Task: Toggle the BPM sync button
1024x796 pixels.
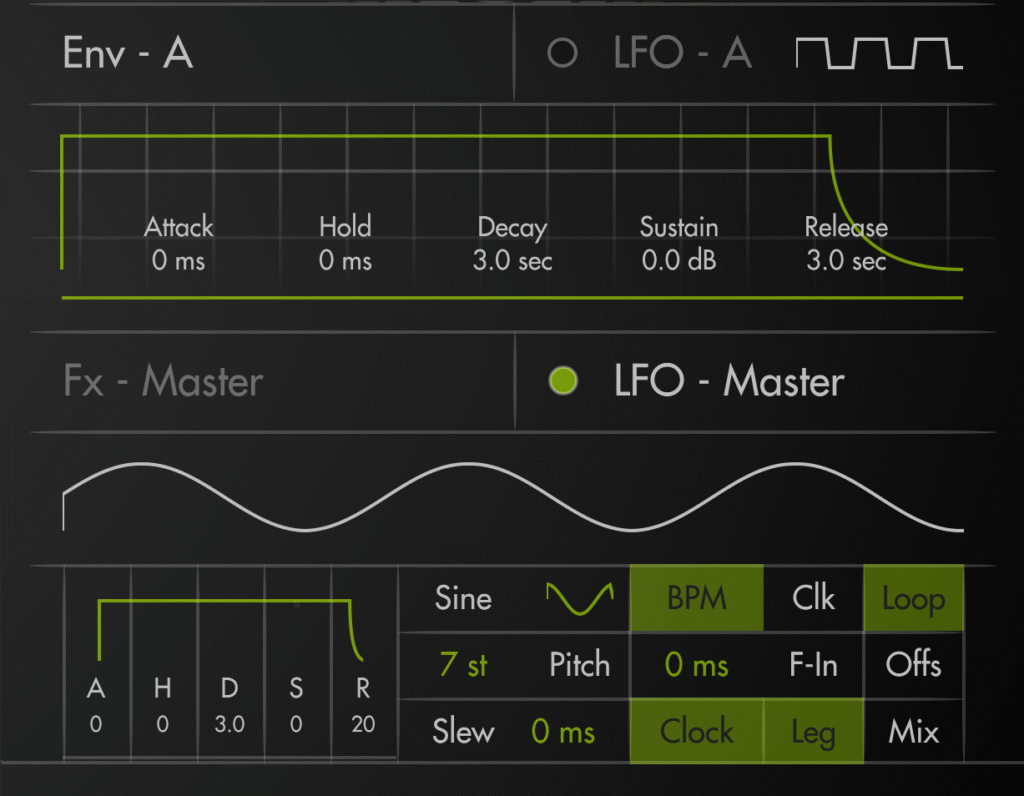Action: tap(696, 598)
